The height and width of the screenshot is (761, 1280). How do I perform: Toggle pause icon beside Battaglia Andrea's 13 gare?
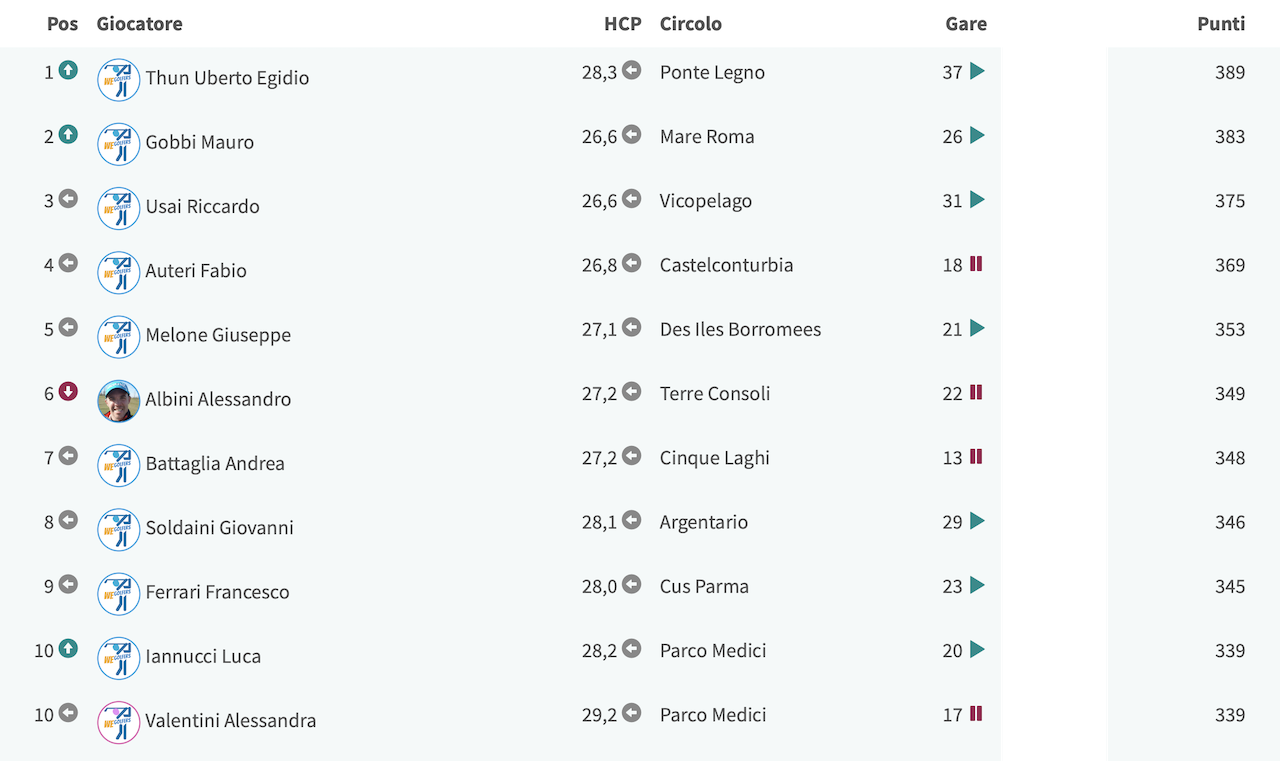976,457
